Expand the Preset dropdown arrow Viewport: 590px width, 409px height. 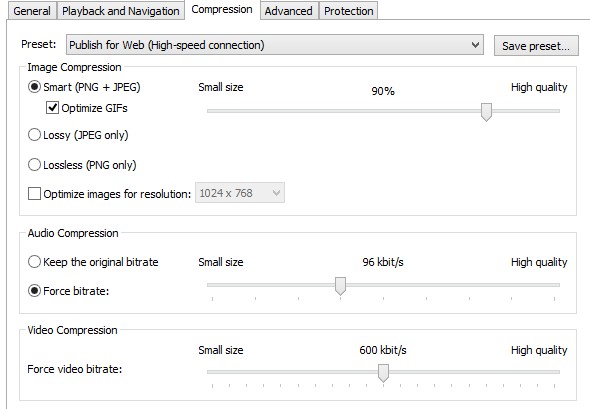point(475,45)
